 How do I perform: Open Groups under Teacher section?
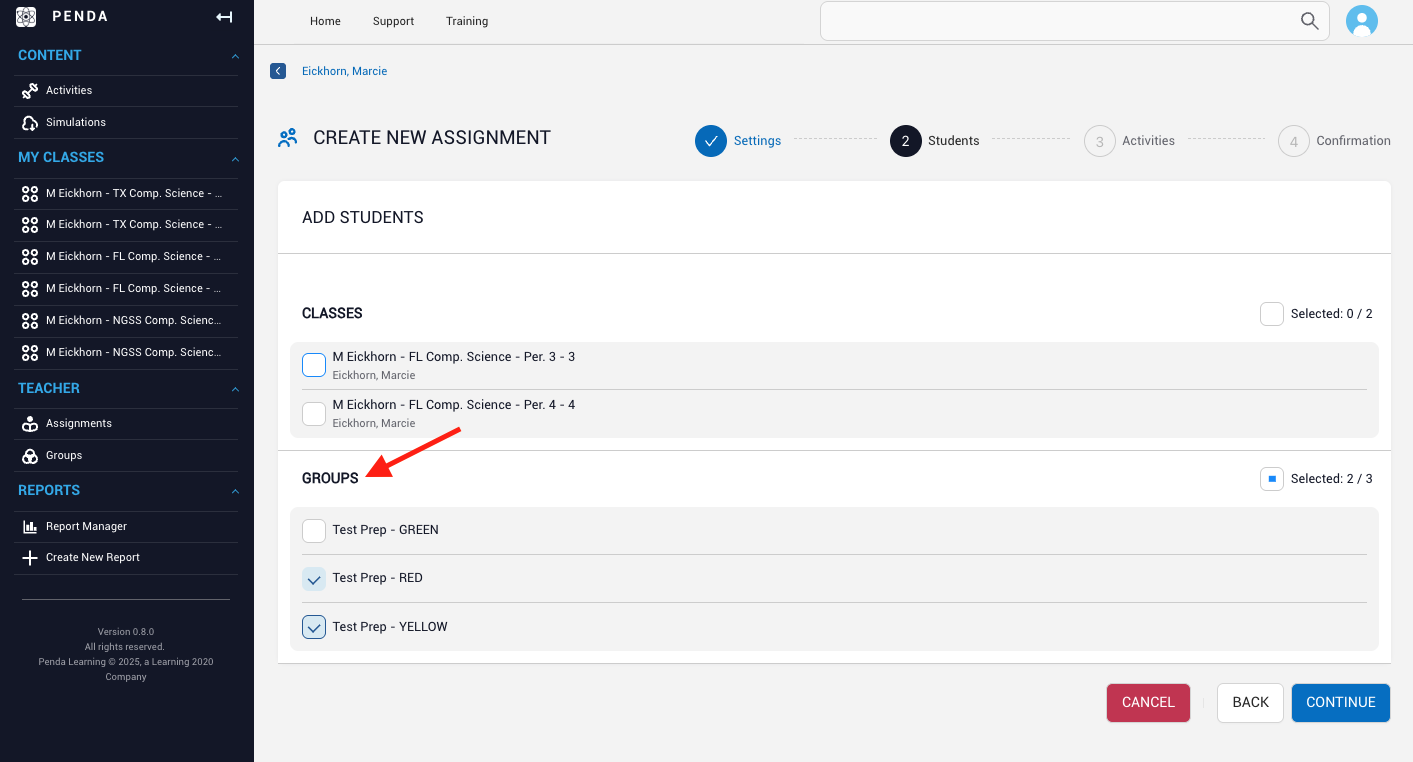click(63, 455)
